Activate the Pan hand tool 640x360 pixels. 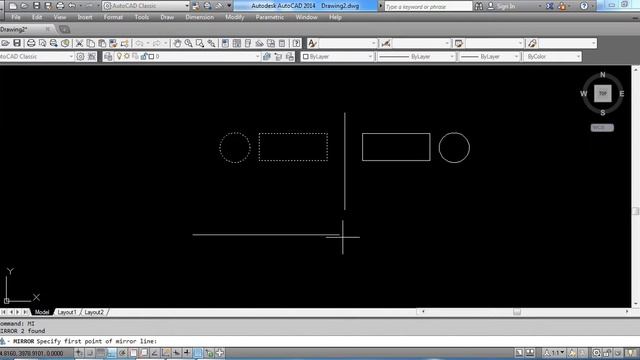click(x=177, y=43)
